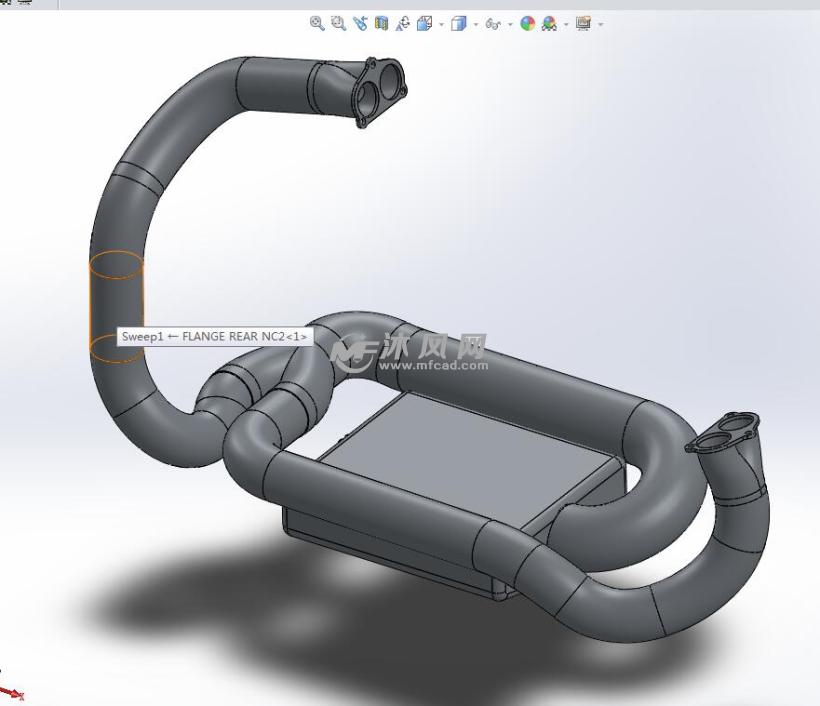Click the Display Style icon
The height and width of the screenshot is (706, 820).
coord(458,22)
